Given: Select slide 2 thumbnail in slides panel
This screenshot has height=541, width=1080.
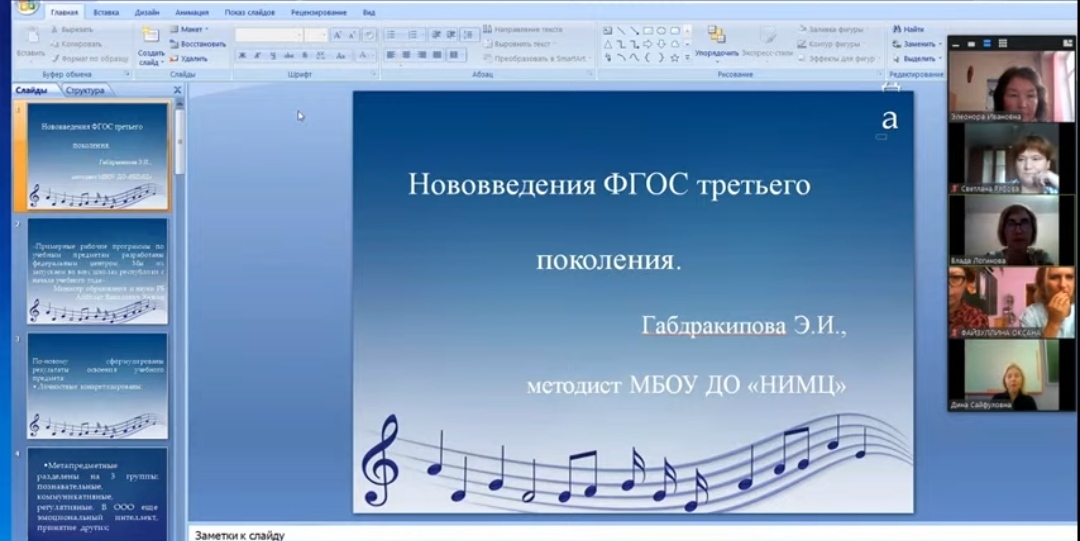Looking at the screenshot, I should coord(97,271).
